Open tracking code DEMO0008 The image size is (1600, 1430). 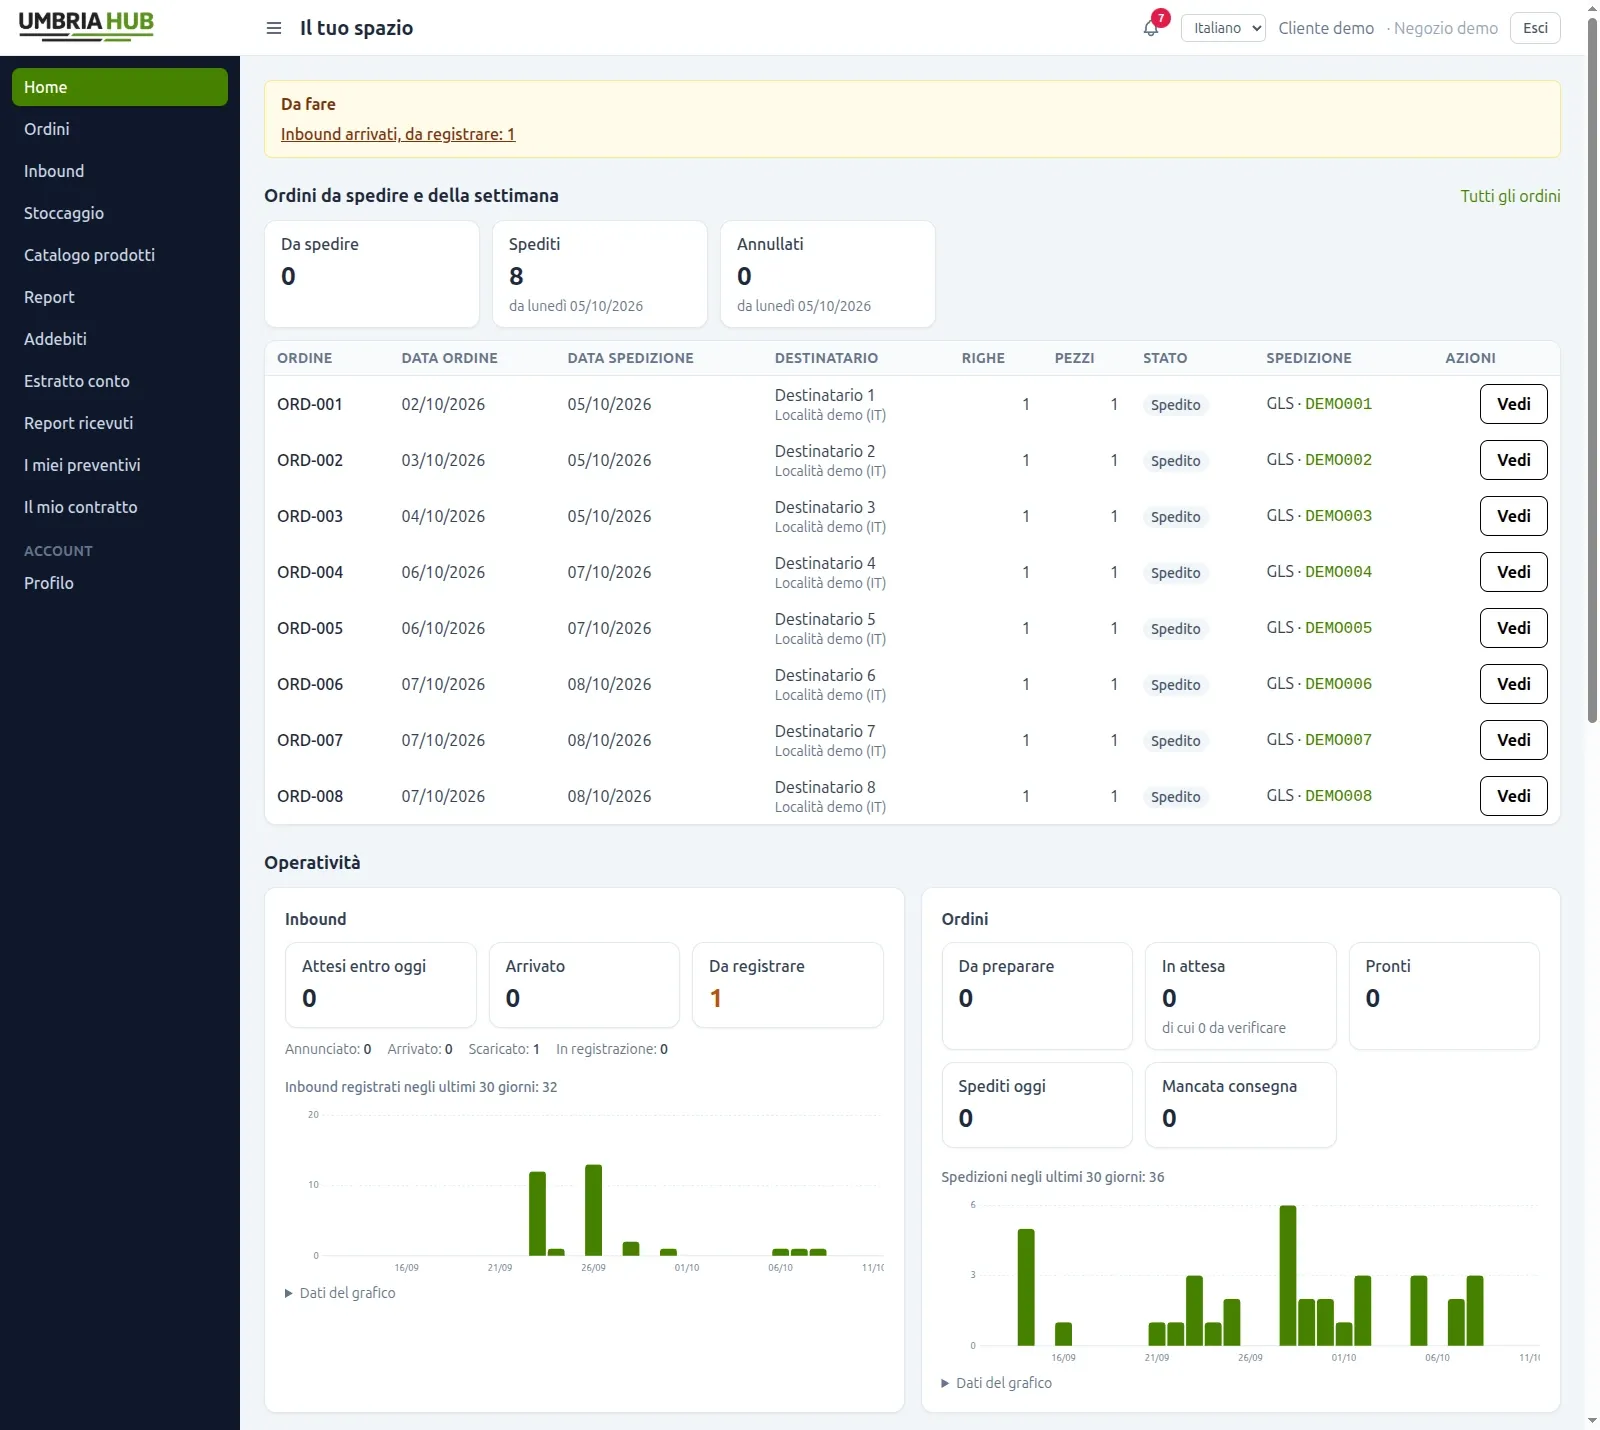point(1338,796)
